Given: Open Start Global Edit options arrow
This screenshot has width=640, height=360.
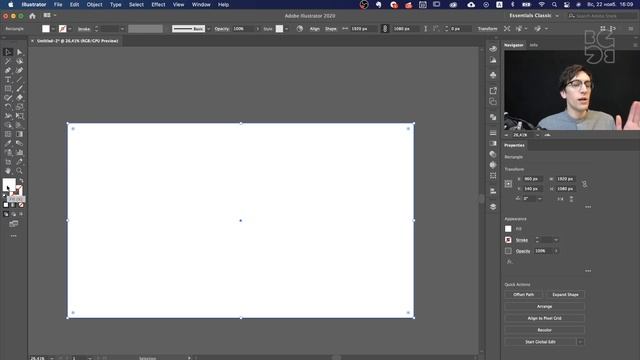Looking at the screenshot, I should tap(580, 342).
